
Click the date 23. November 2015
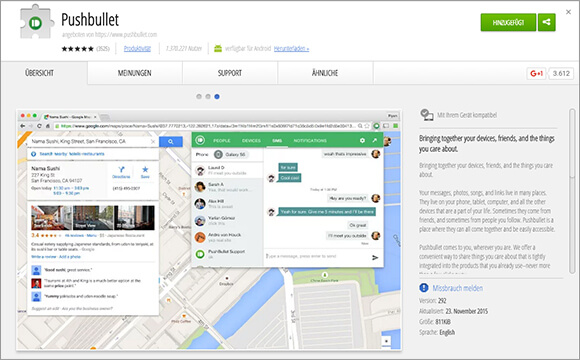[466, 311]
